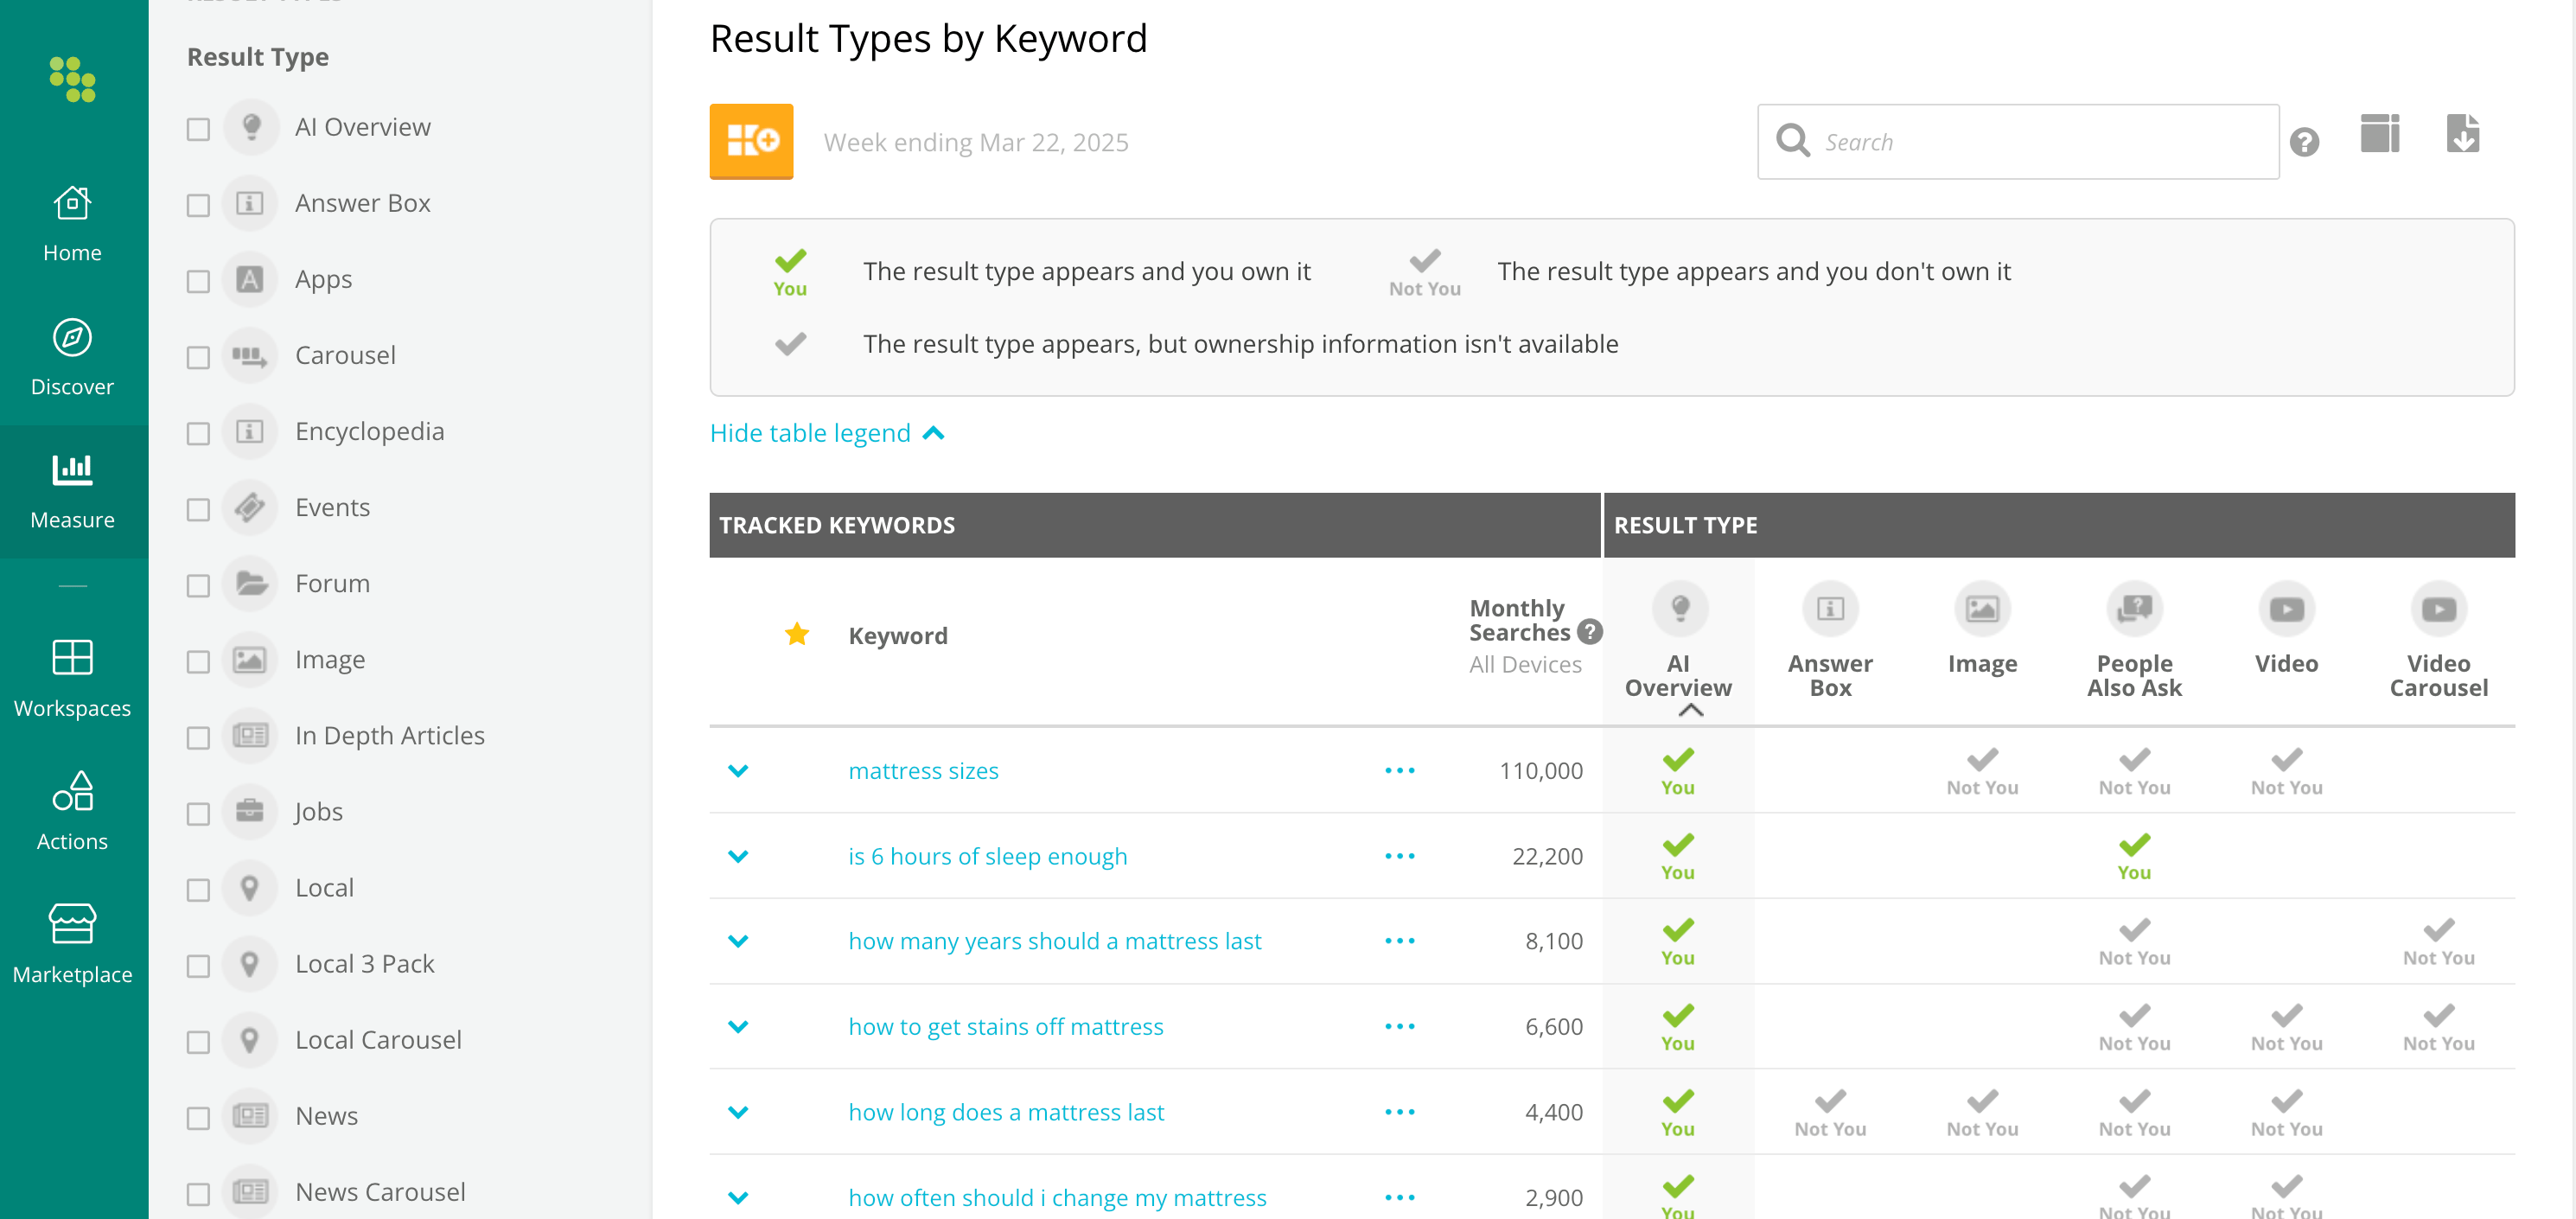Viewport: 2576px width, 1219px height.
Task: Sort by the Keyword column header
Action: coord(898,636)
